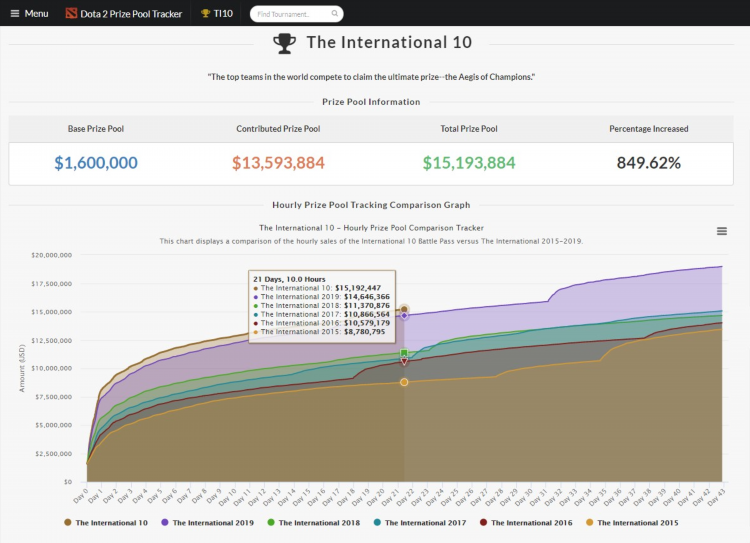The height and width of the screenshot is (543, 750).
Task: Click the $15,193,884 total prize value
Action: coord(469,163)
